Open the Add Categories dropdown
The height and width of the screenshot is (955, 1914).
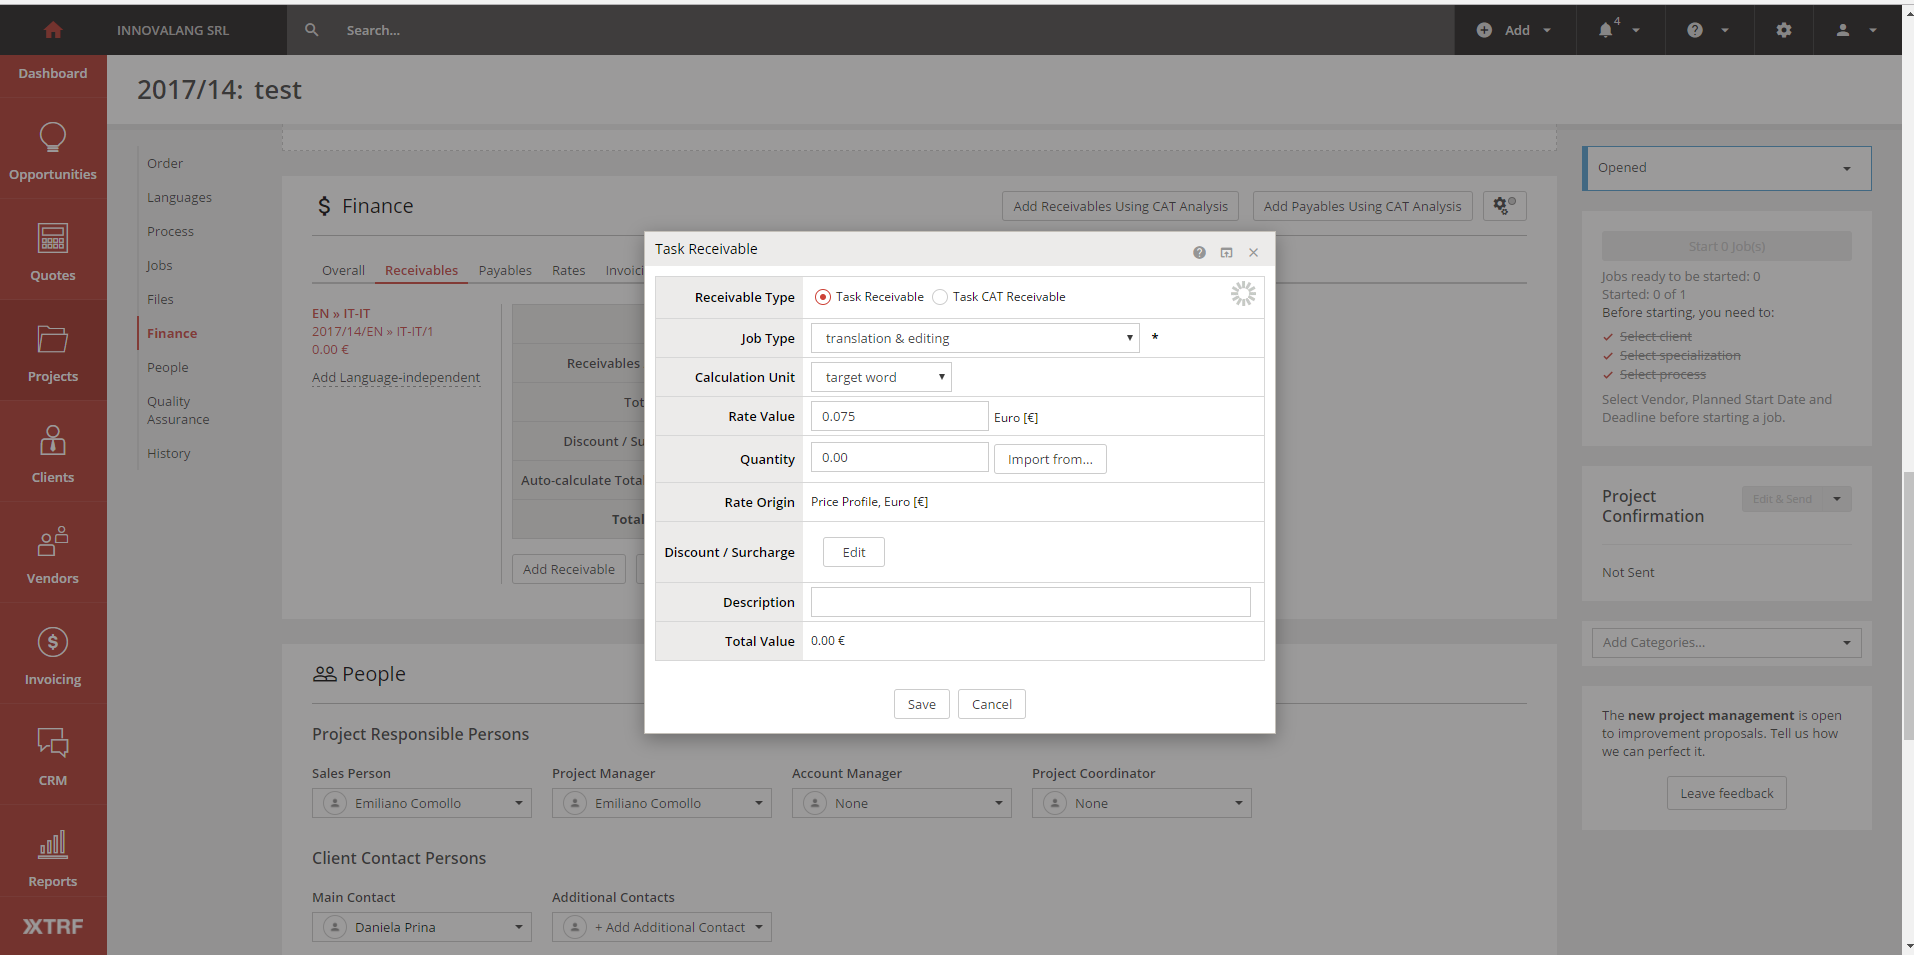point(1726,642)
